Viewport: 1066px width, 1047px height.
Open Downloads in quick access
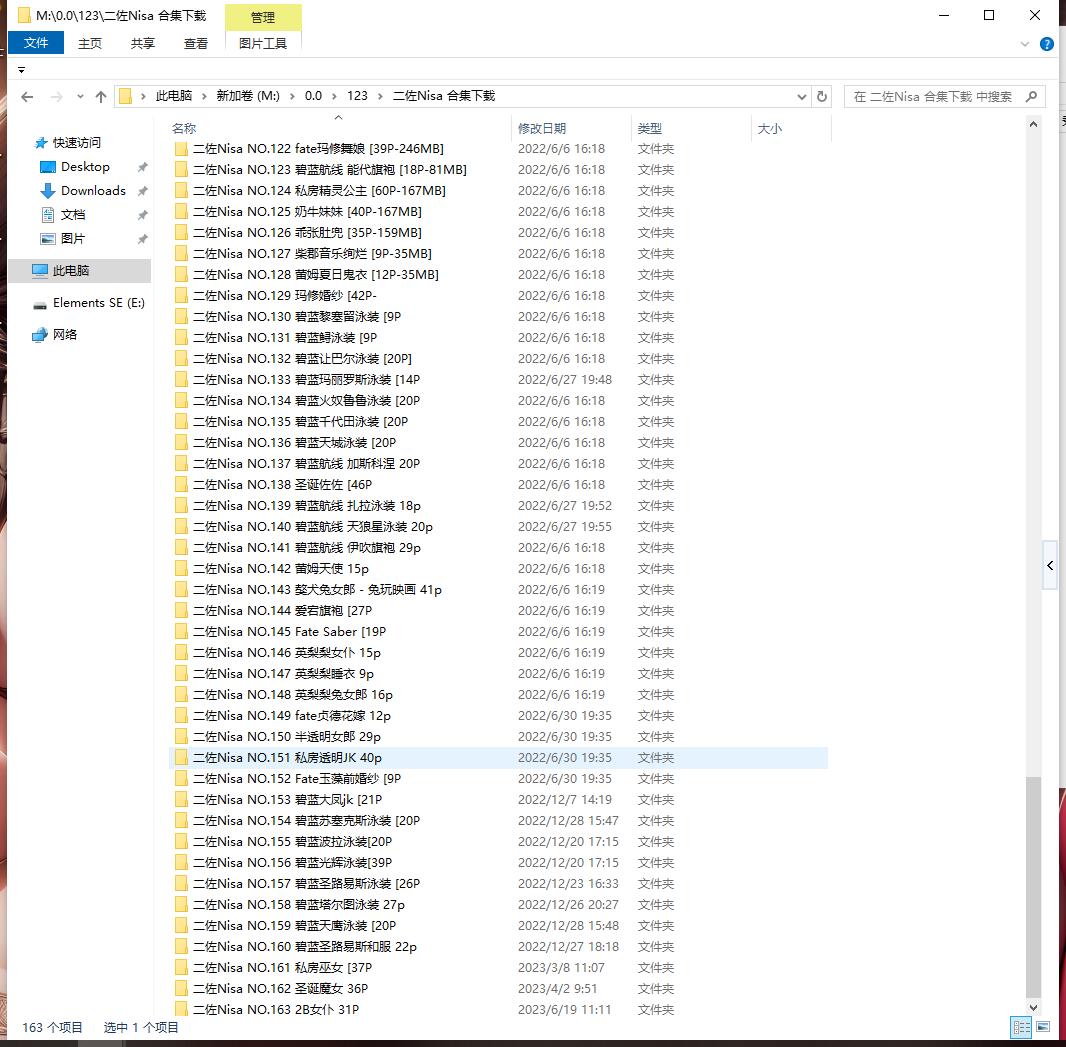93,190
